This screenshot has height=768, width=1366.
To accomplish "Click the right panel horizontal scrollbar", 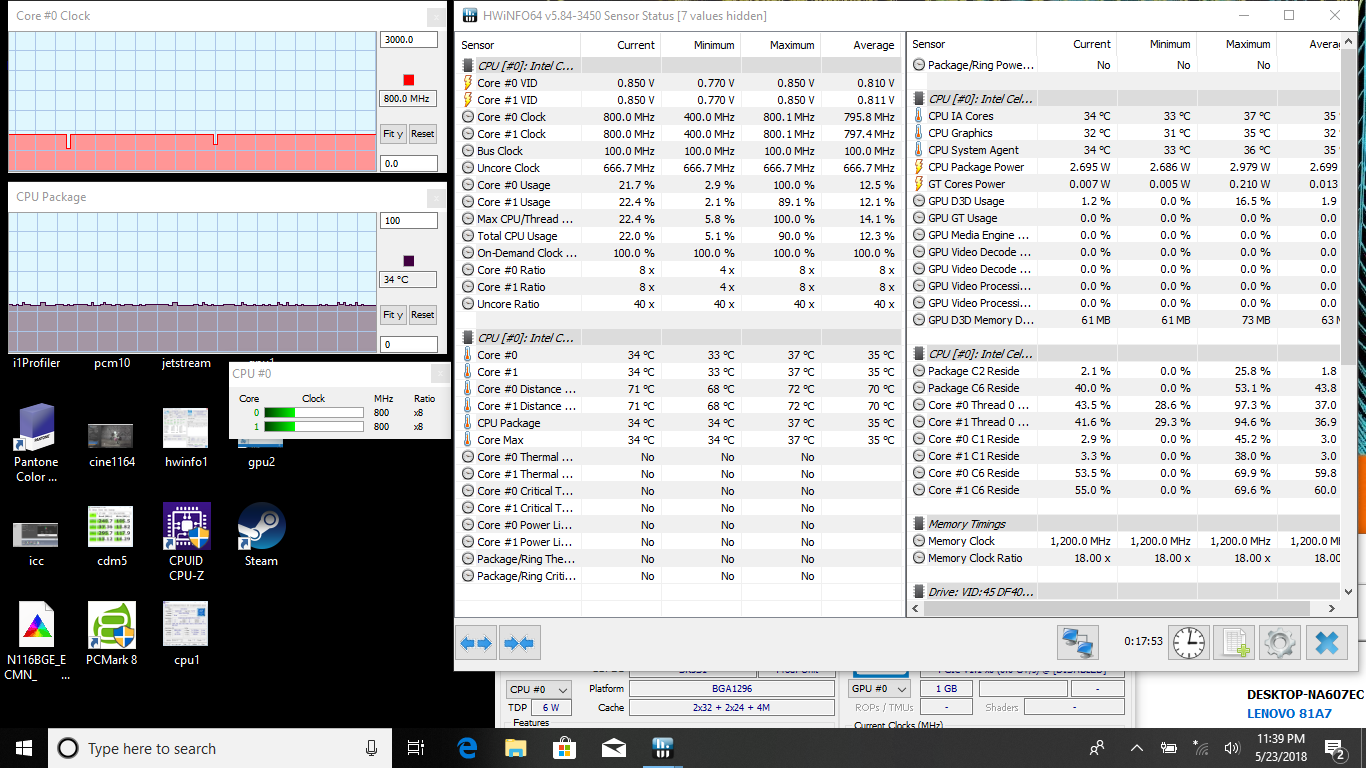I will pyautogui.click(x=1124, y=607).
